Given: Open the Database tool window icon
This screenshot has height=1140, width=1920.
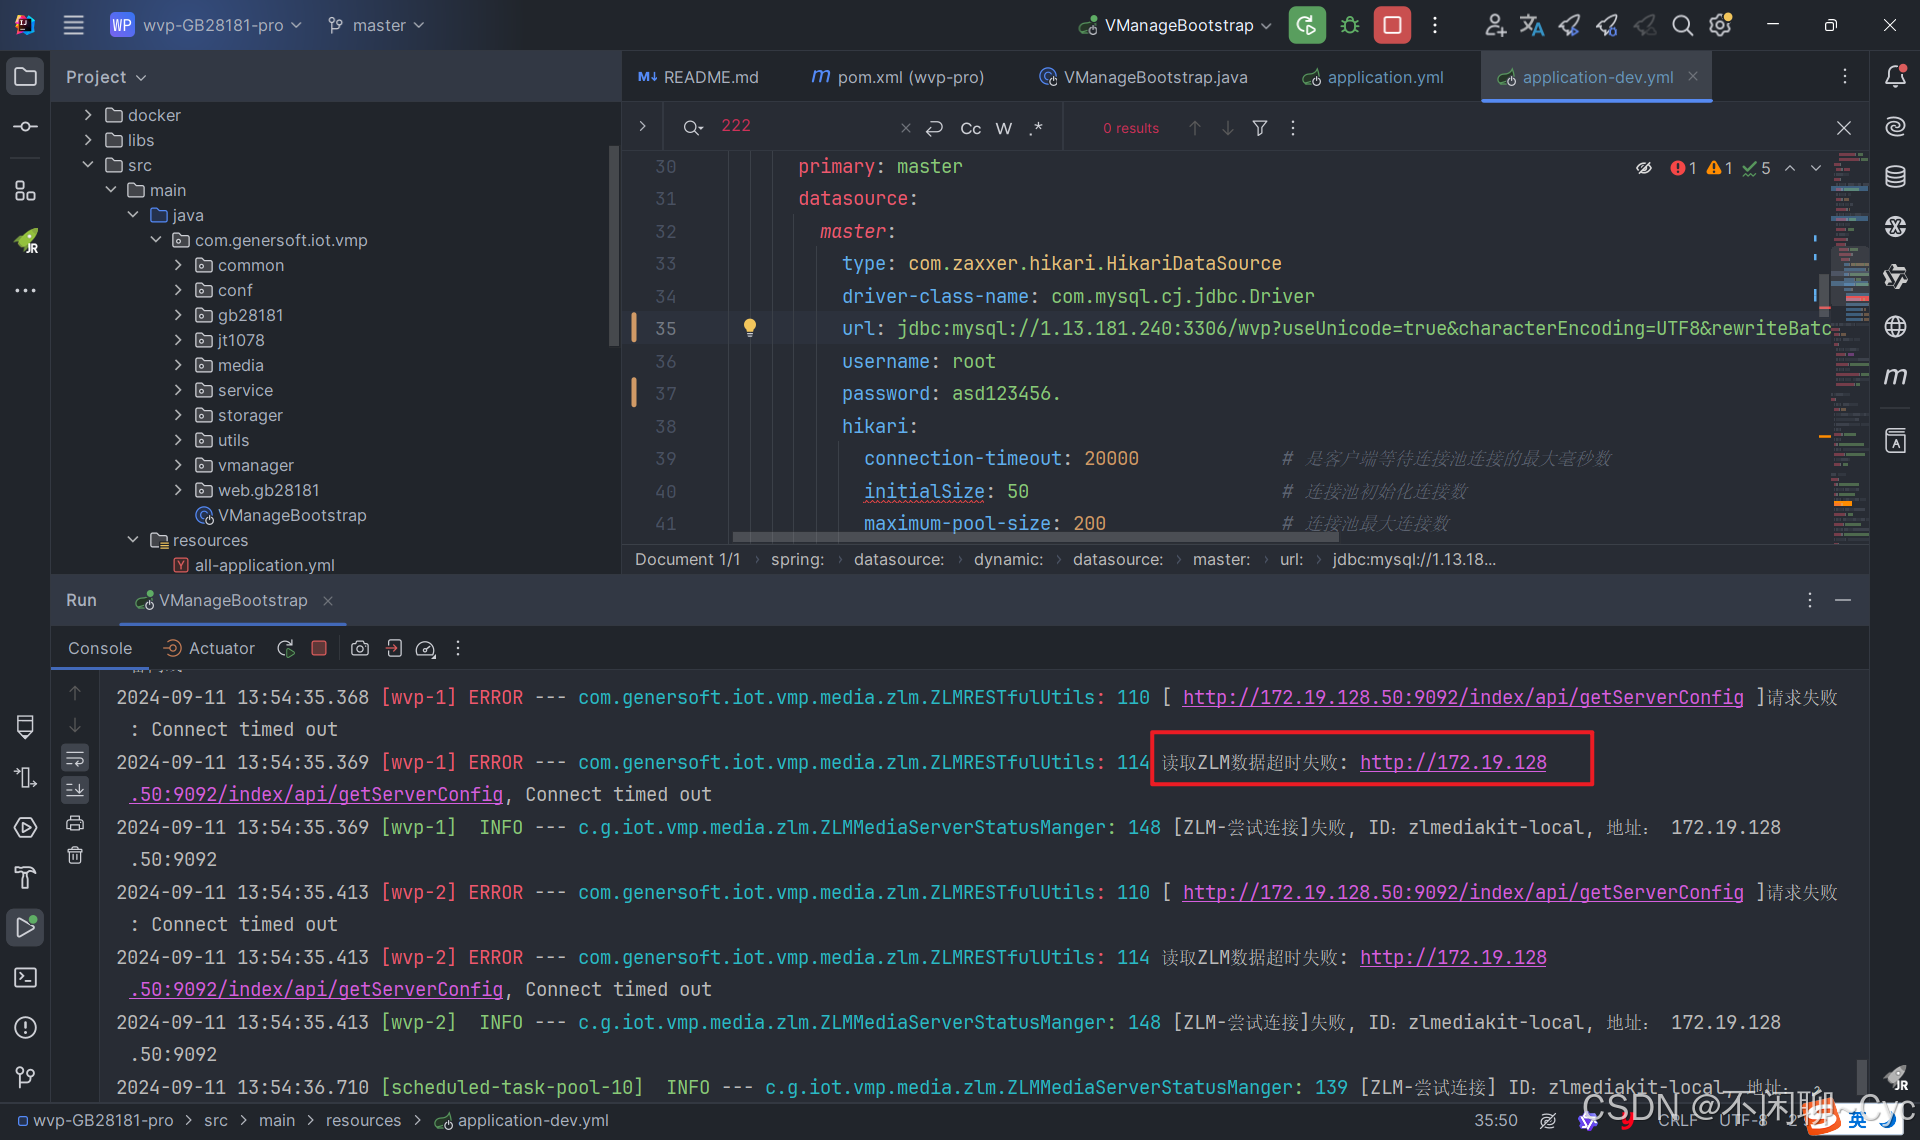Looking at the screenshot, I should tap(1896, 176).
